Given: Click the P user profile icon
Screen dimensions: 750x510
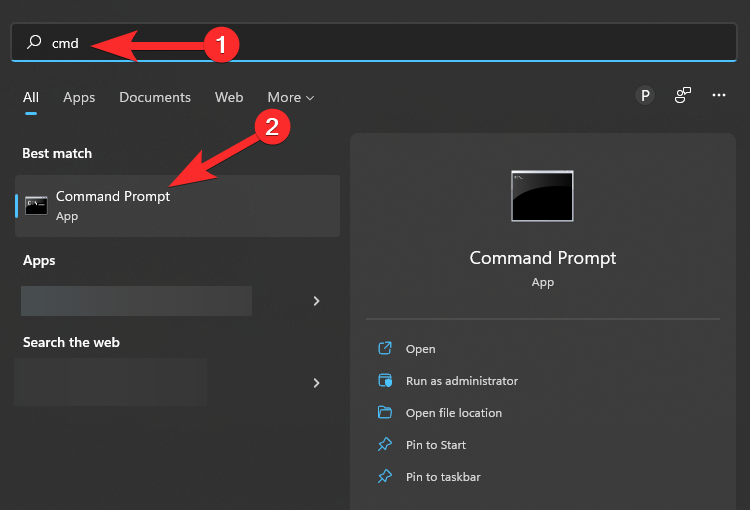Looking at the screenshot, I should [x=645, y=95].
